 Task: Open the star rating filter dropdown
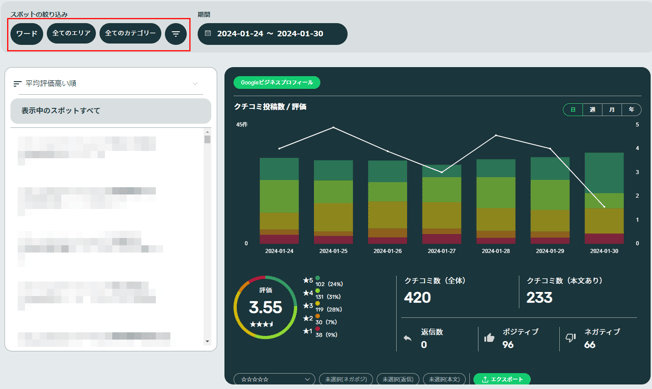[x=274, y=379]
